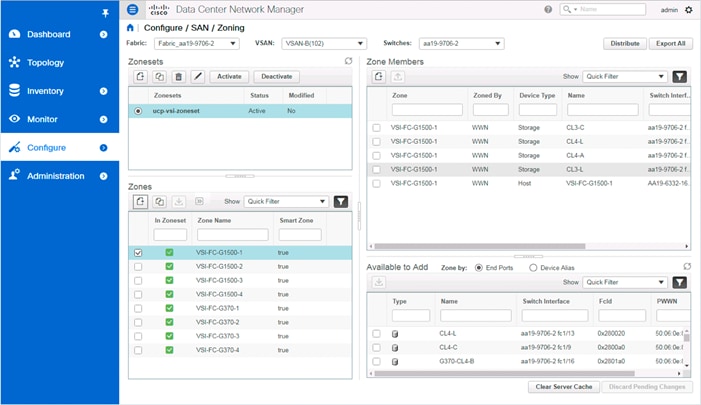Click the in-zoneset green check for VSI-FC-G370-4
Screen dimensions: 701x405
169,350
